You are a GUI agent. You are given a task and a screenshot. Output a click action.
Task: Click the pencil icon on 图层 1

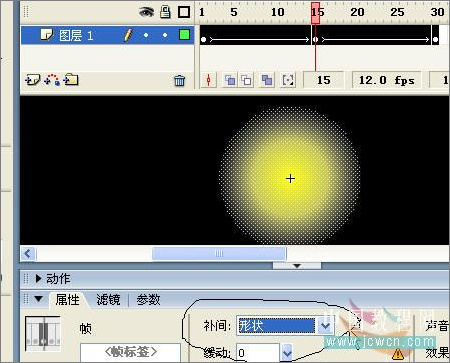click(x=128, y=35)
